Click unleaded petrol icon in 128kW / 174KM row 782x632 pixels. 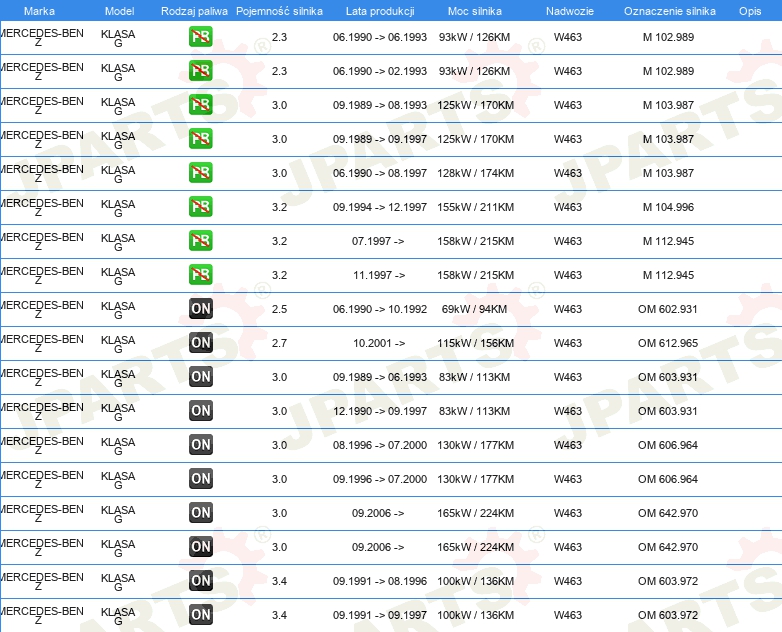click(x=200, y=173)
